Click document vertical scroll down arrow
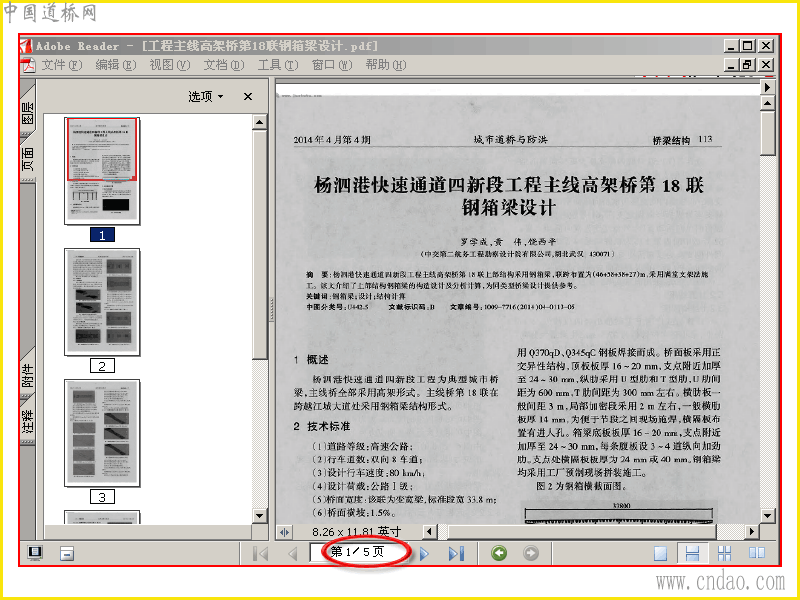Image resolution: width=800 pixels, height=600 pixels. point(767,515)
